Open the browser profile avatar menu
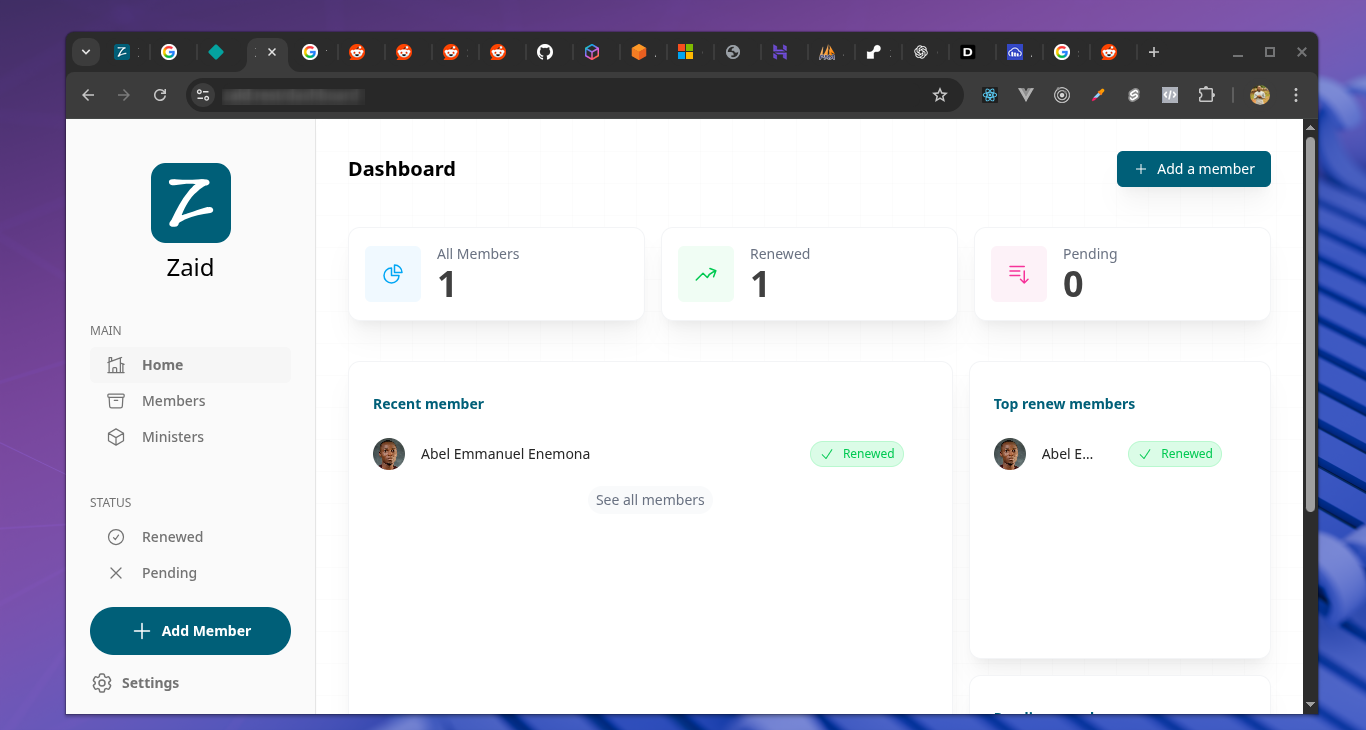 pyautogui.click(x=1259, y=94)
